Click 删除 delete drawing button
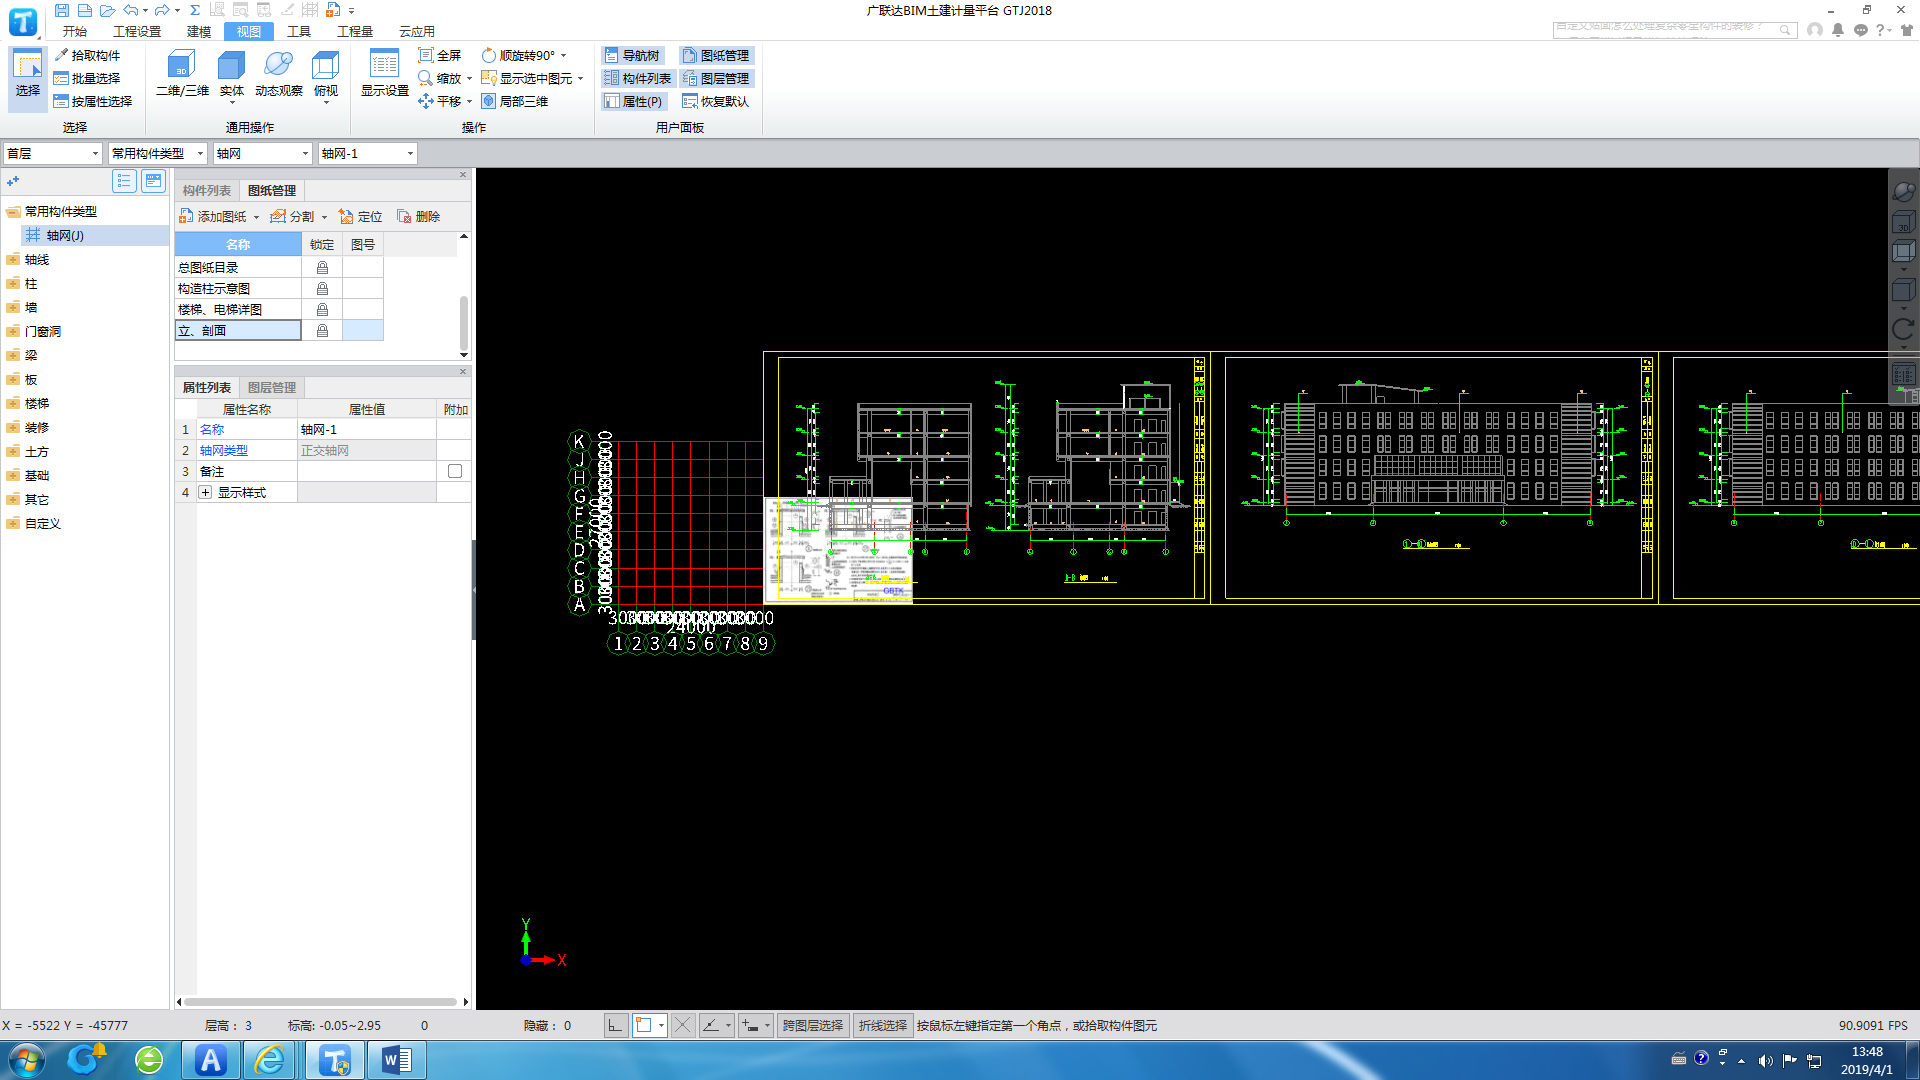 tap(418, 216)
